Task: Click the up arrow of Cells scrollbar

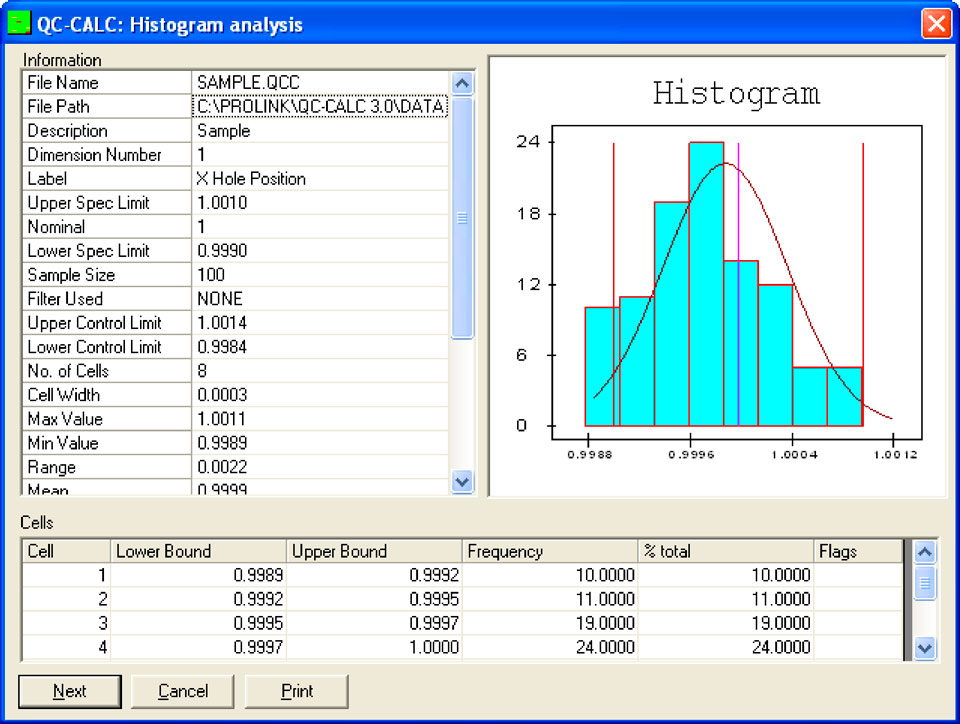Action: [925, 552]
